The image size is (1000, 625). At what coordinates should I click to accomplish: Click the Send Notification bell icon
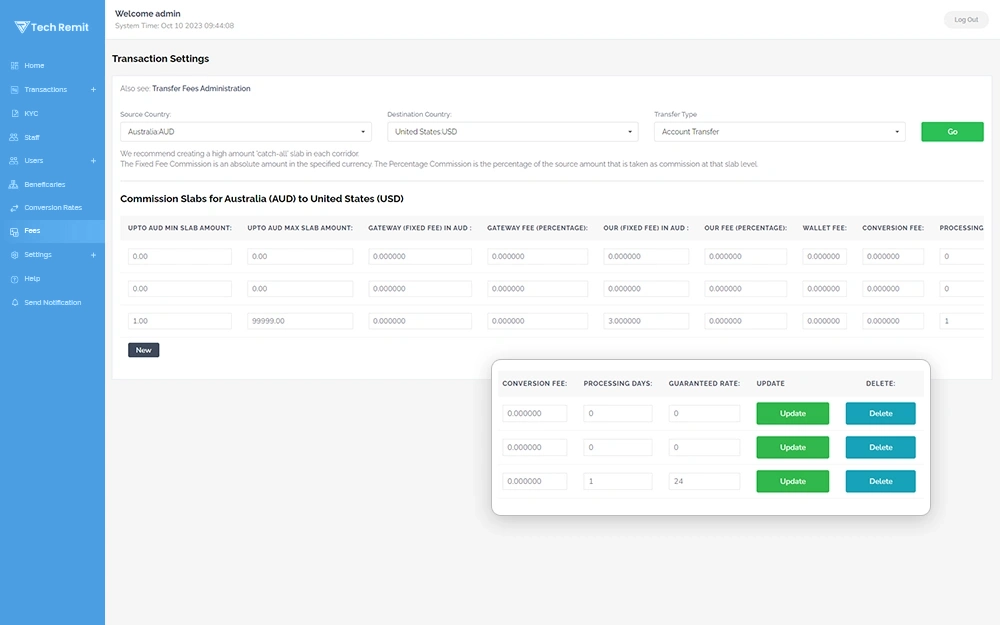pyautogui.click(x=14, y=302)
